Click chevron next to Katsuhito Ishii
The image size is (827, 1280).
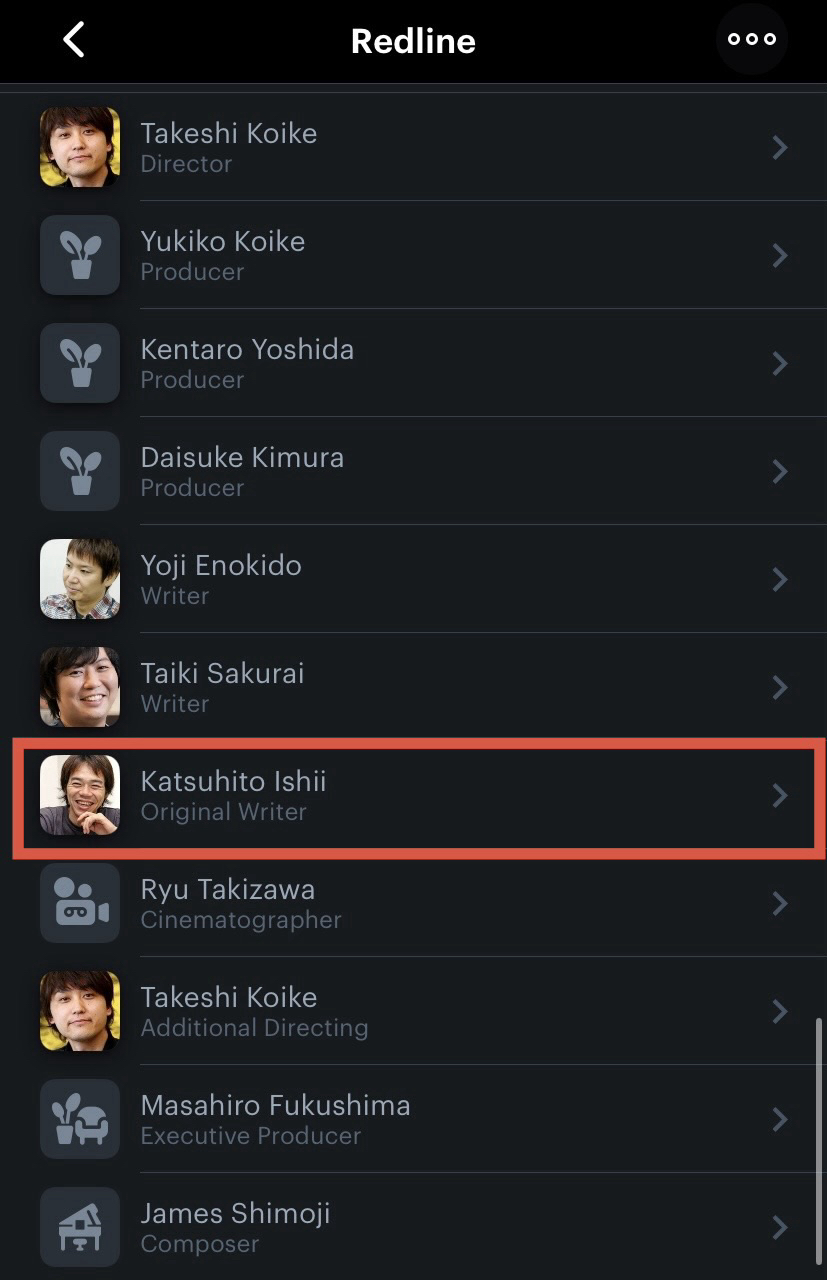click(x=780, y=796)
